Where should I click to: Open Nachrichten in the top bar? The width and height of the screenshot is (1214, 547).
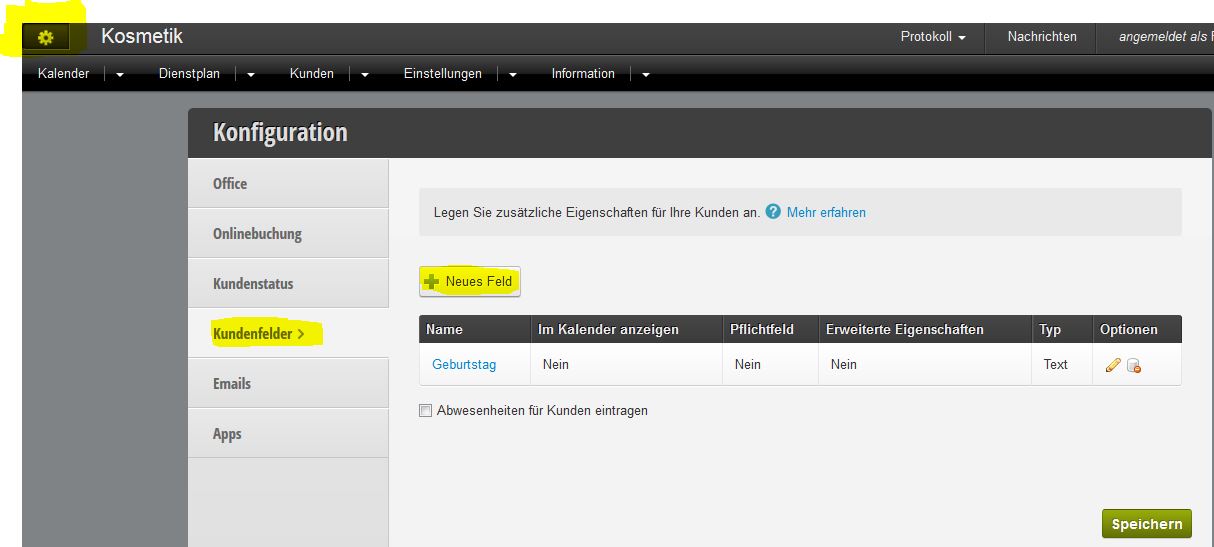click(1042, 37)
